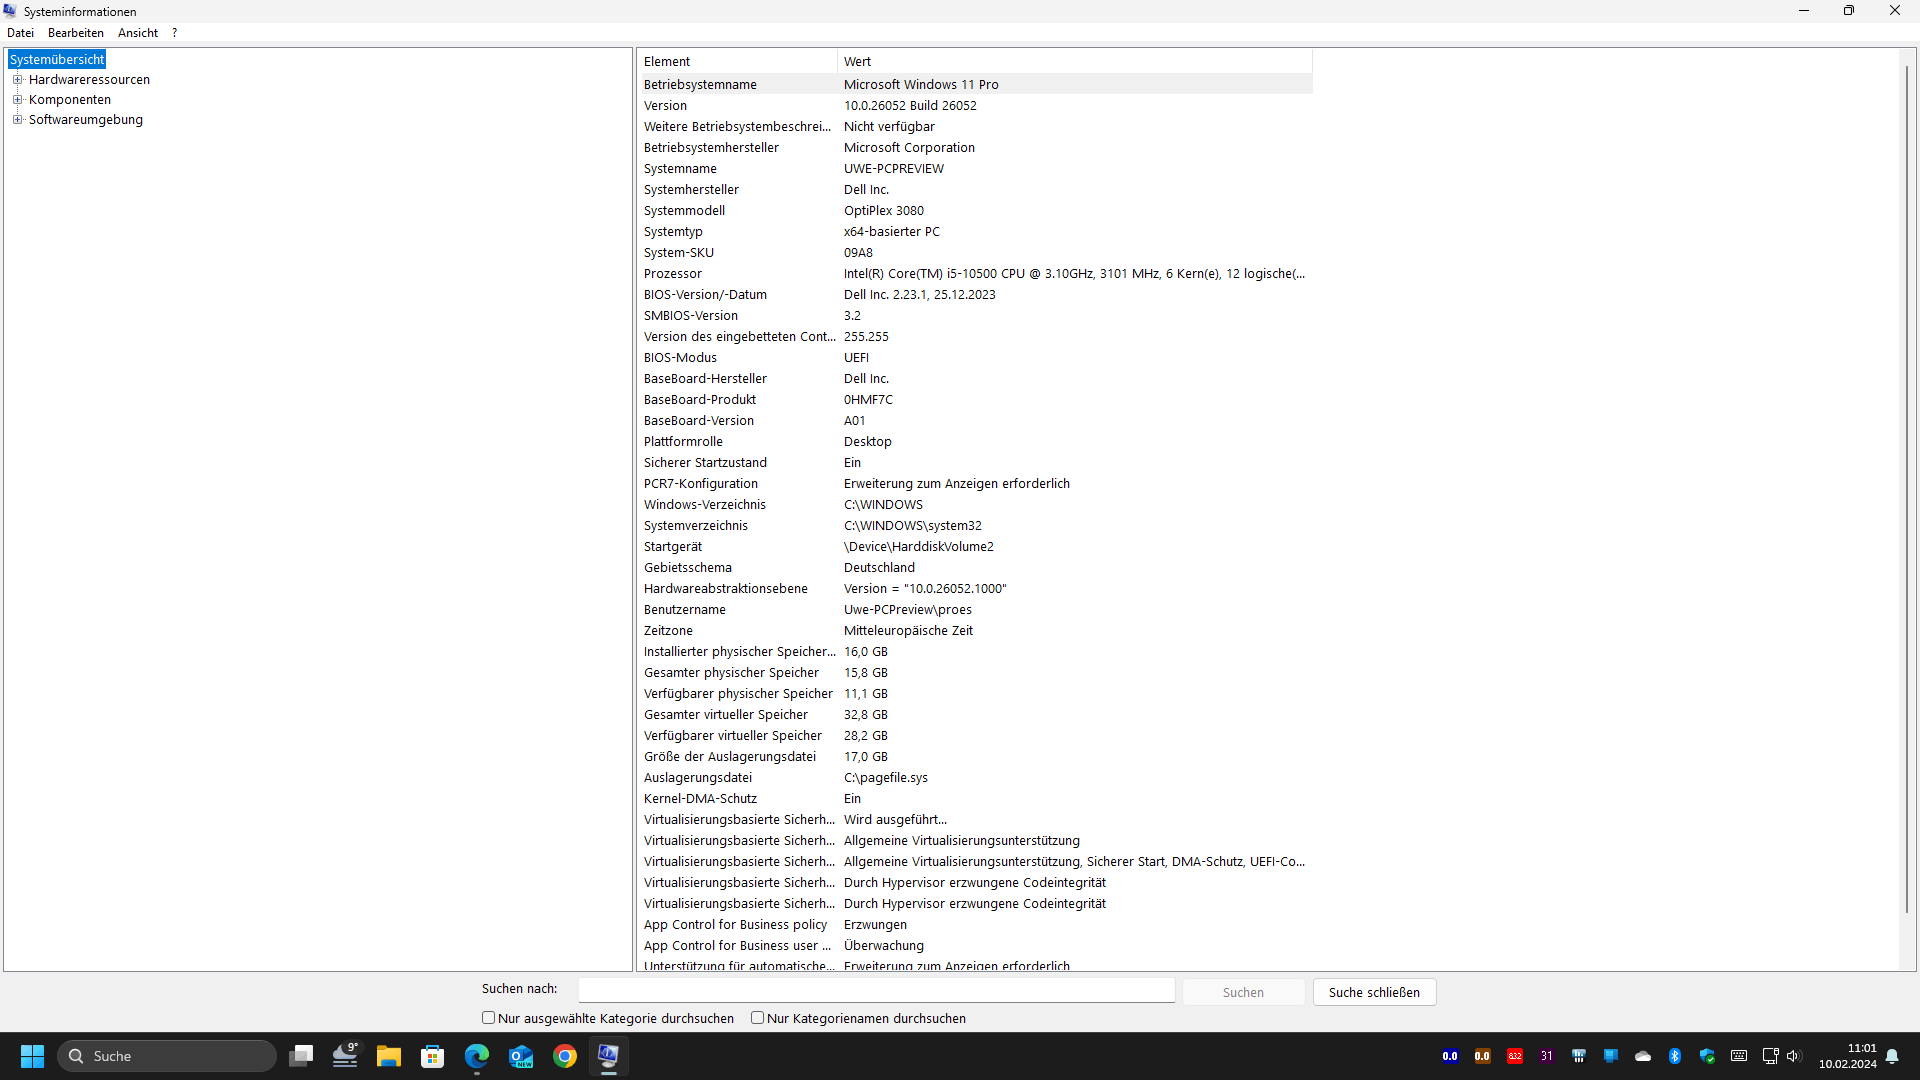Image resolution: width=1920 pixels, height=1080 pixels.
Task: Expand the Hardwareressourcen tree node
Action: (x=17, y=80)
